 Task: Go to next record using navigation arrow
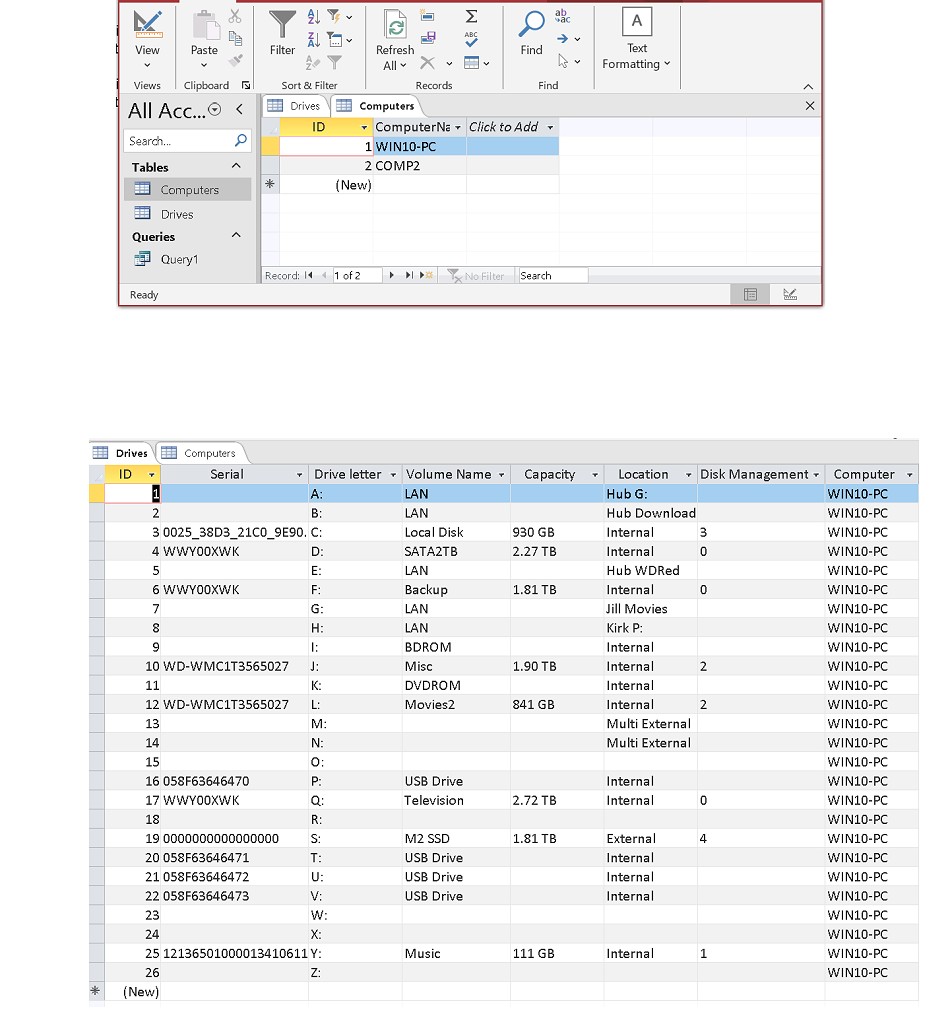pos(392,276)
